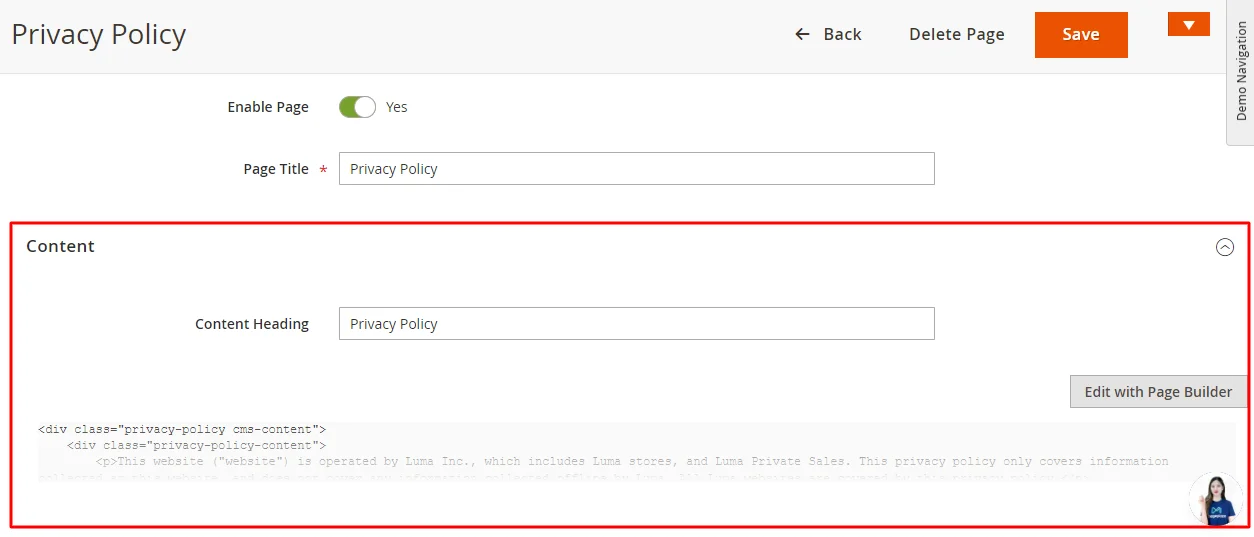
Task: Collapse the Content section using the circle chevron
Action: click(x=1224, y=247)
